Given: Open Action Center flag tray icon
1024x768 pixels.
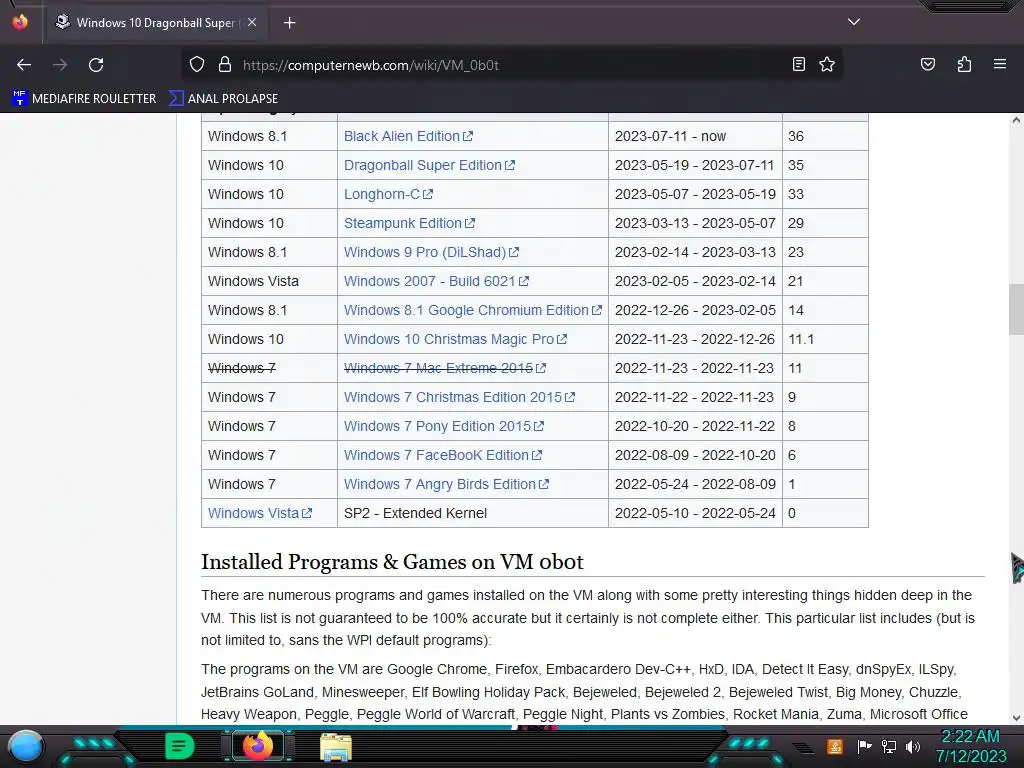Looking at the screenshot, I should point(864,746).
